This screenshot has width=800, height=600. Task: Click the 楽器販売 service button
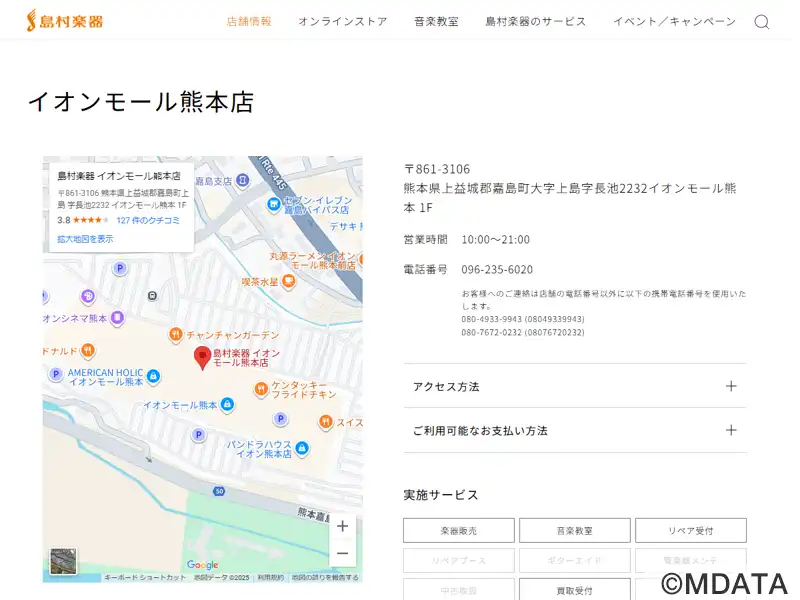click(459, 530)
